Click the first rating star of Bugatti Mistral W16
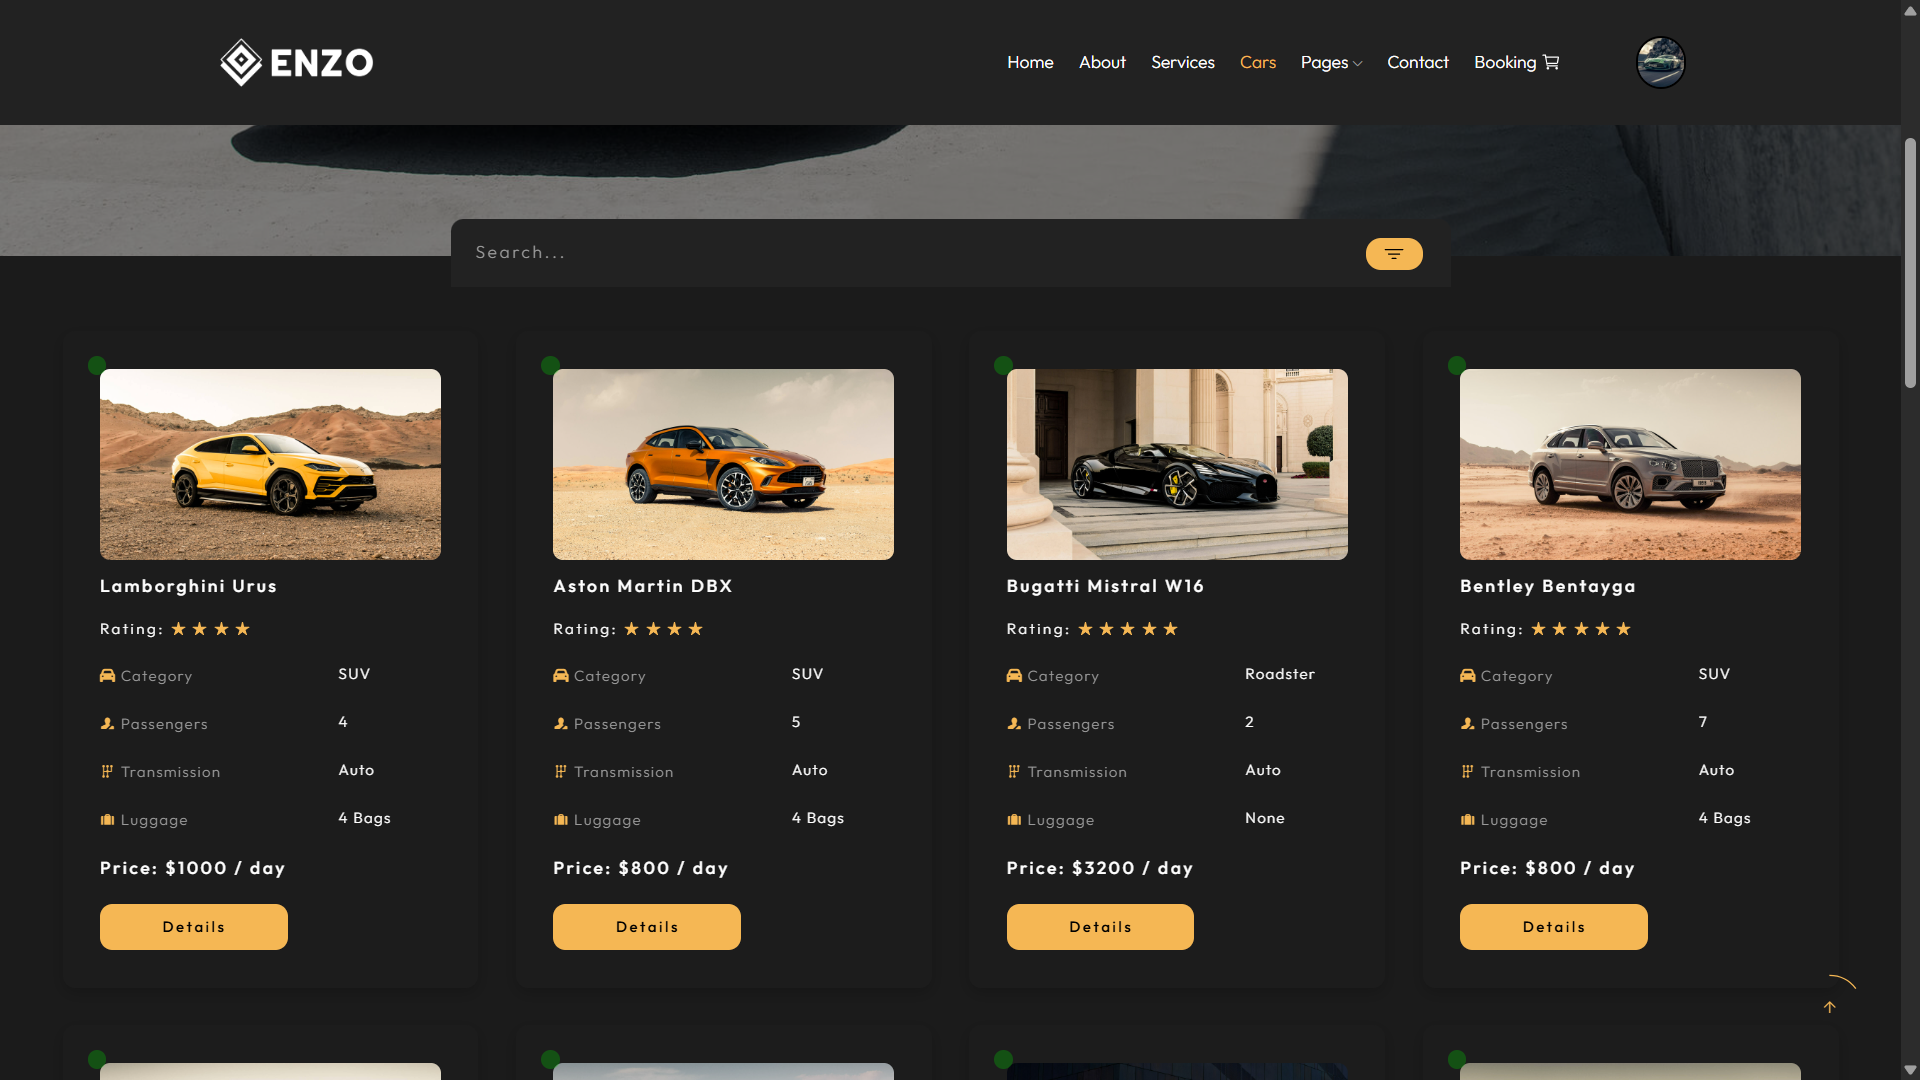The height and width of the screenshot is (1080, 1920). click(1085, 629)
